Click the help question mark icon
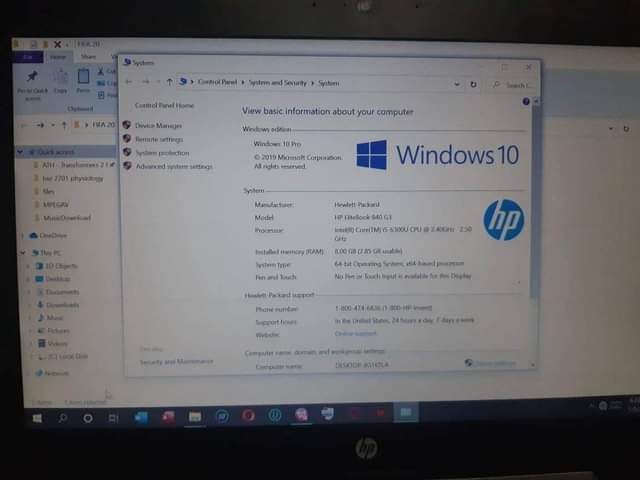The image size is (640, 480). tap(526, 101)
